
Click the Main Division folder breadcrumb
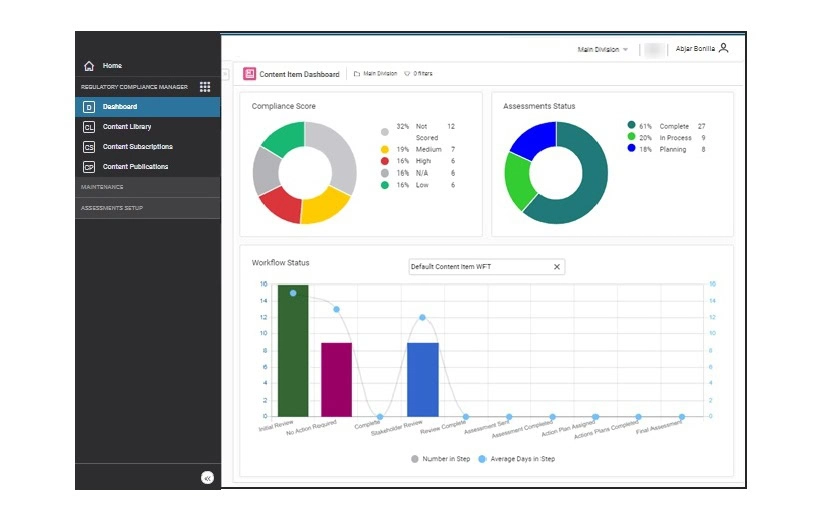point(375,74)
